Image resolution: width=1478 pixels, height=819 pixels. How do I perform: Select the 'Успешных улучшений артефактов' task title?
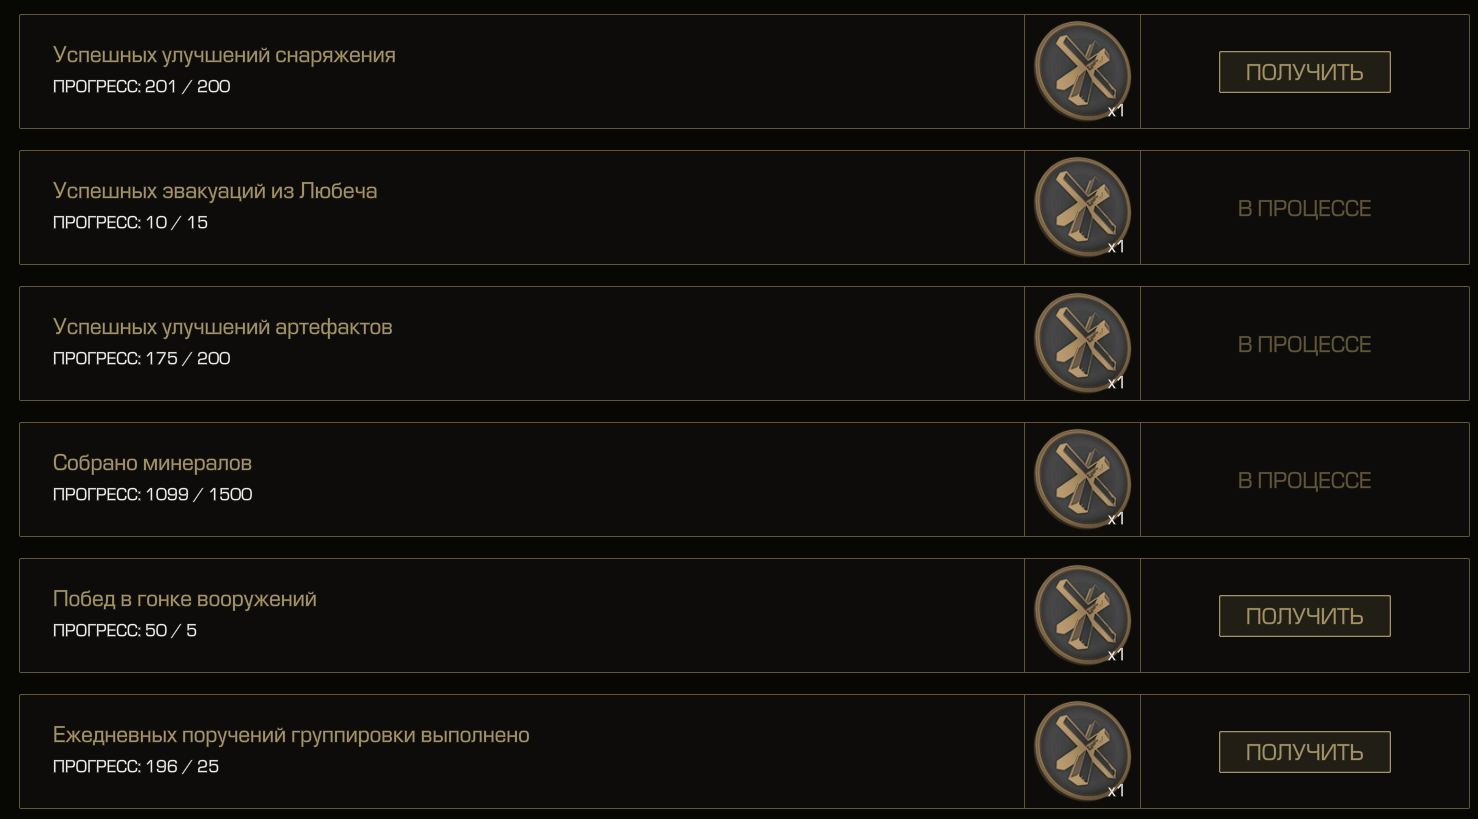222,328
